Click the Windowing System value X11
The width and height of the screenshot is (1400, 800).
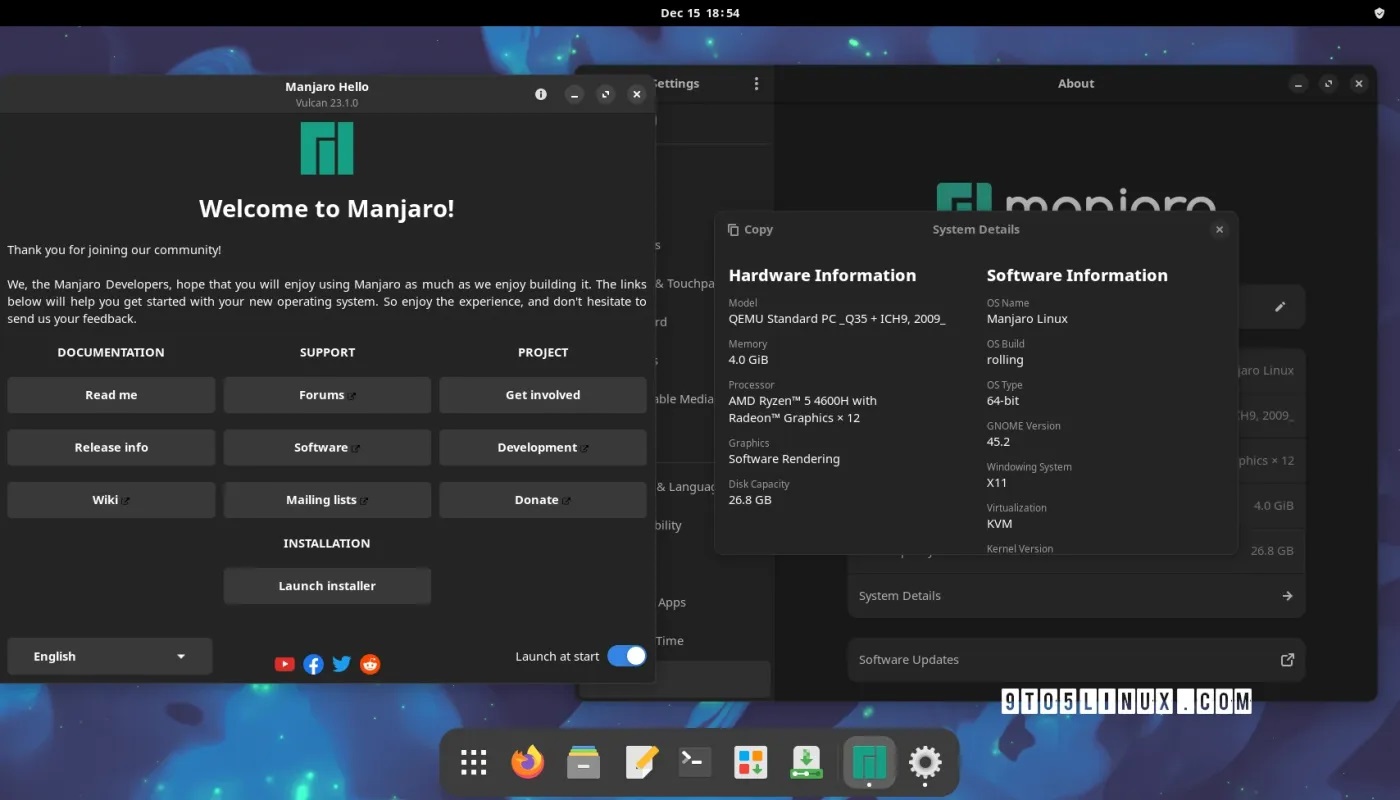[996, 483]
